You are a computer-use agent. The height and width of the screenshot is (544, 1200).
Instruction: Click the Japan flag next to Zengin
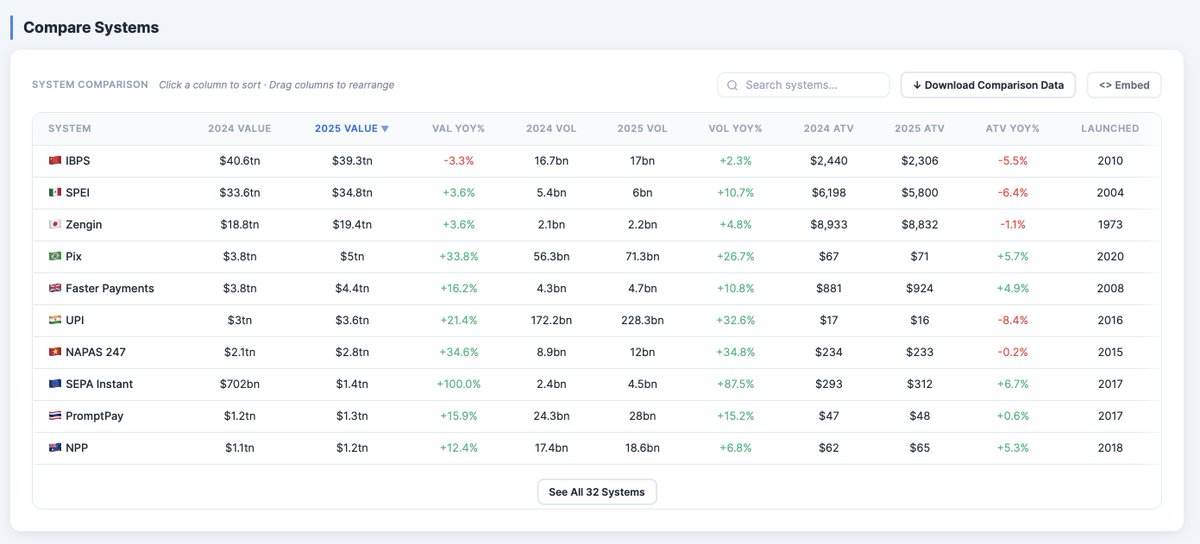[x=55, y=225]
